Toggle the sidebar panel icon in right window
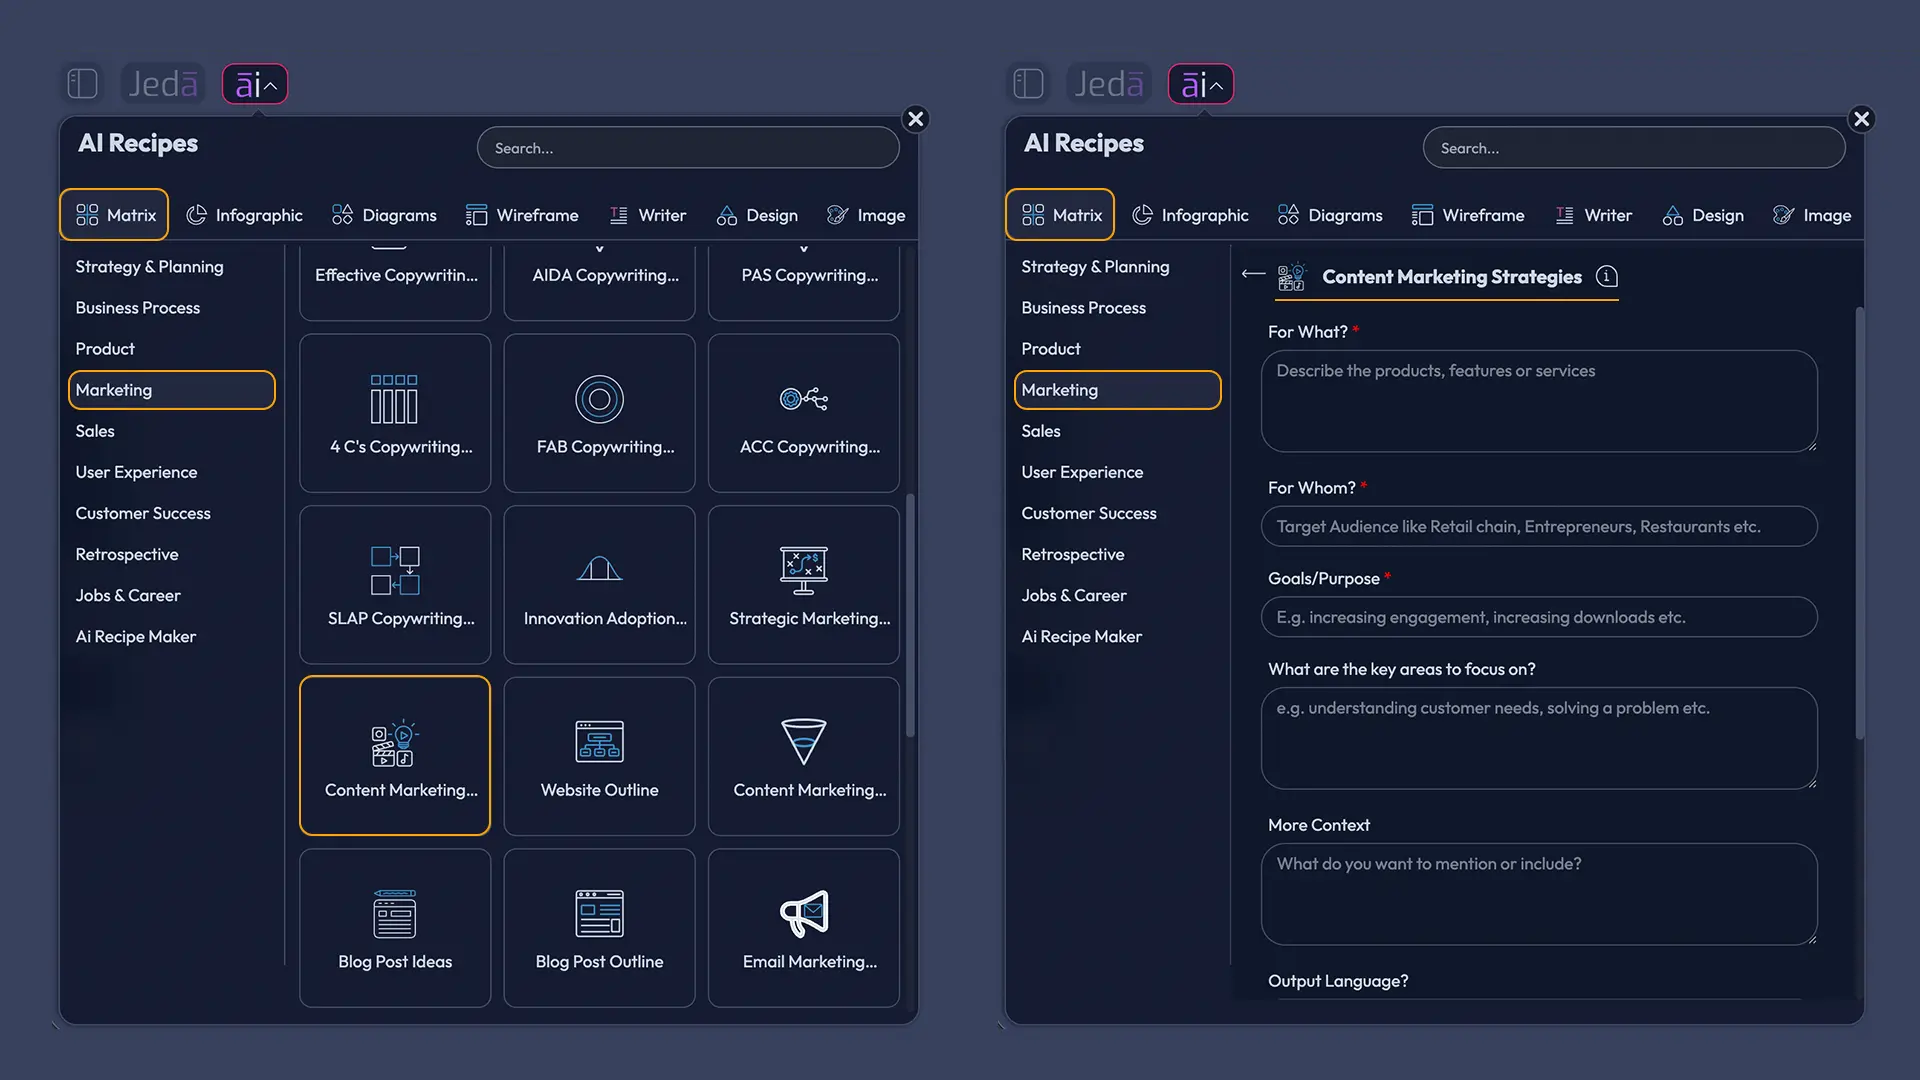 click(1028, 84)
